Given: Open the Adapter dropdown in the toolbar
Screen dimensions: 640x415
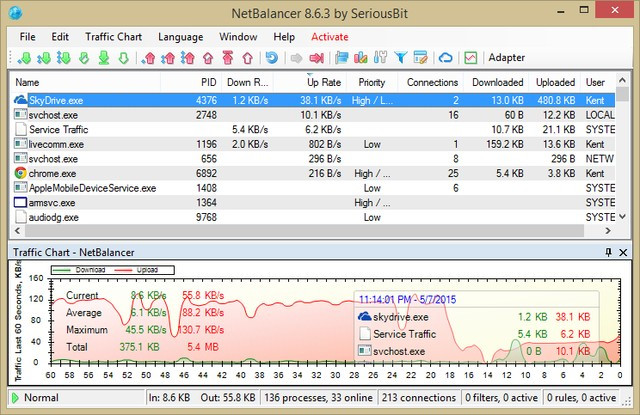Looking at the screenshot, I should coord(507,58).
